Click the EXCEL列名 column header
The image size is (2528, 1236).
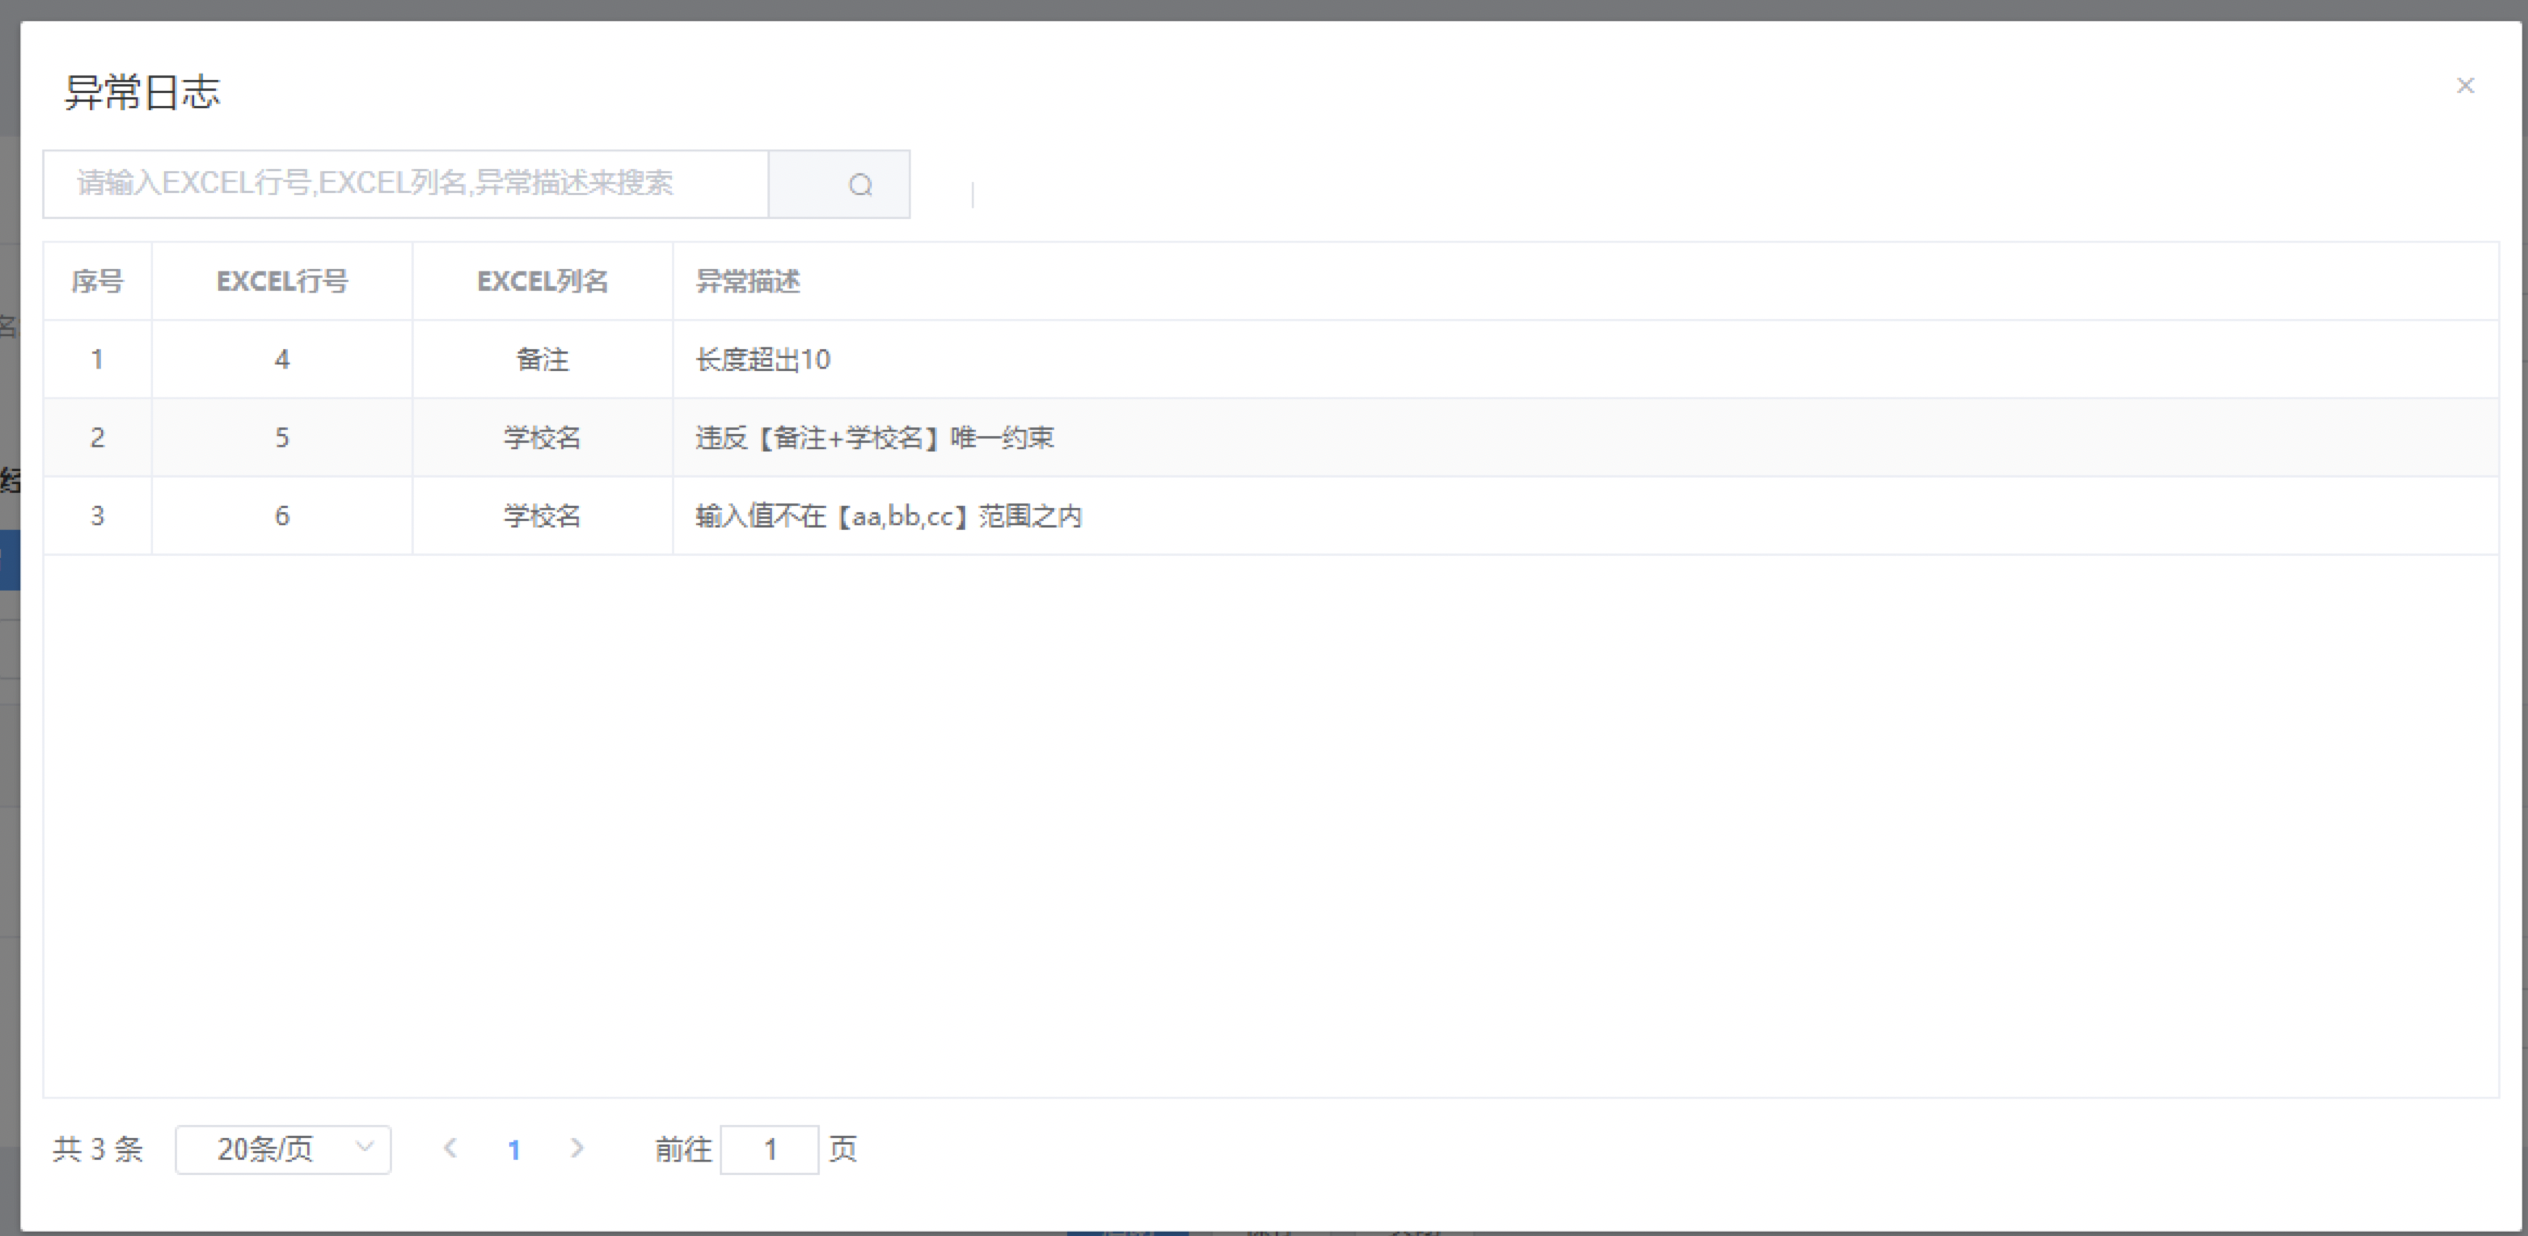(x=542, y=282)
